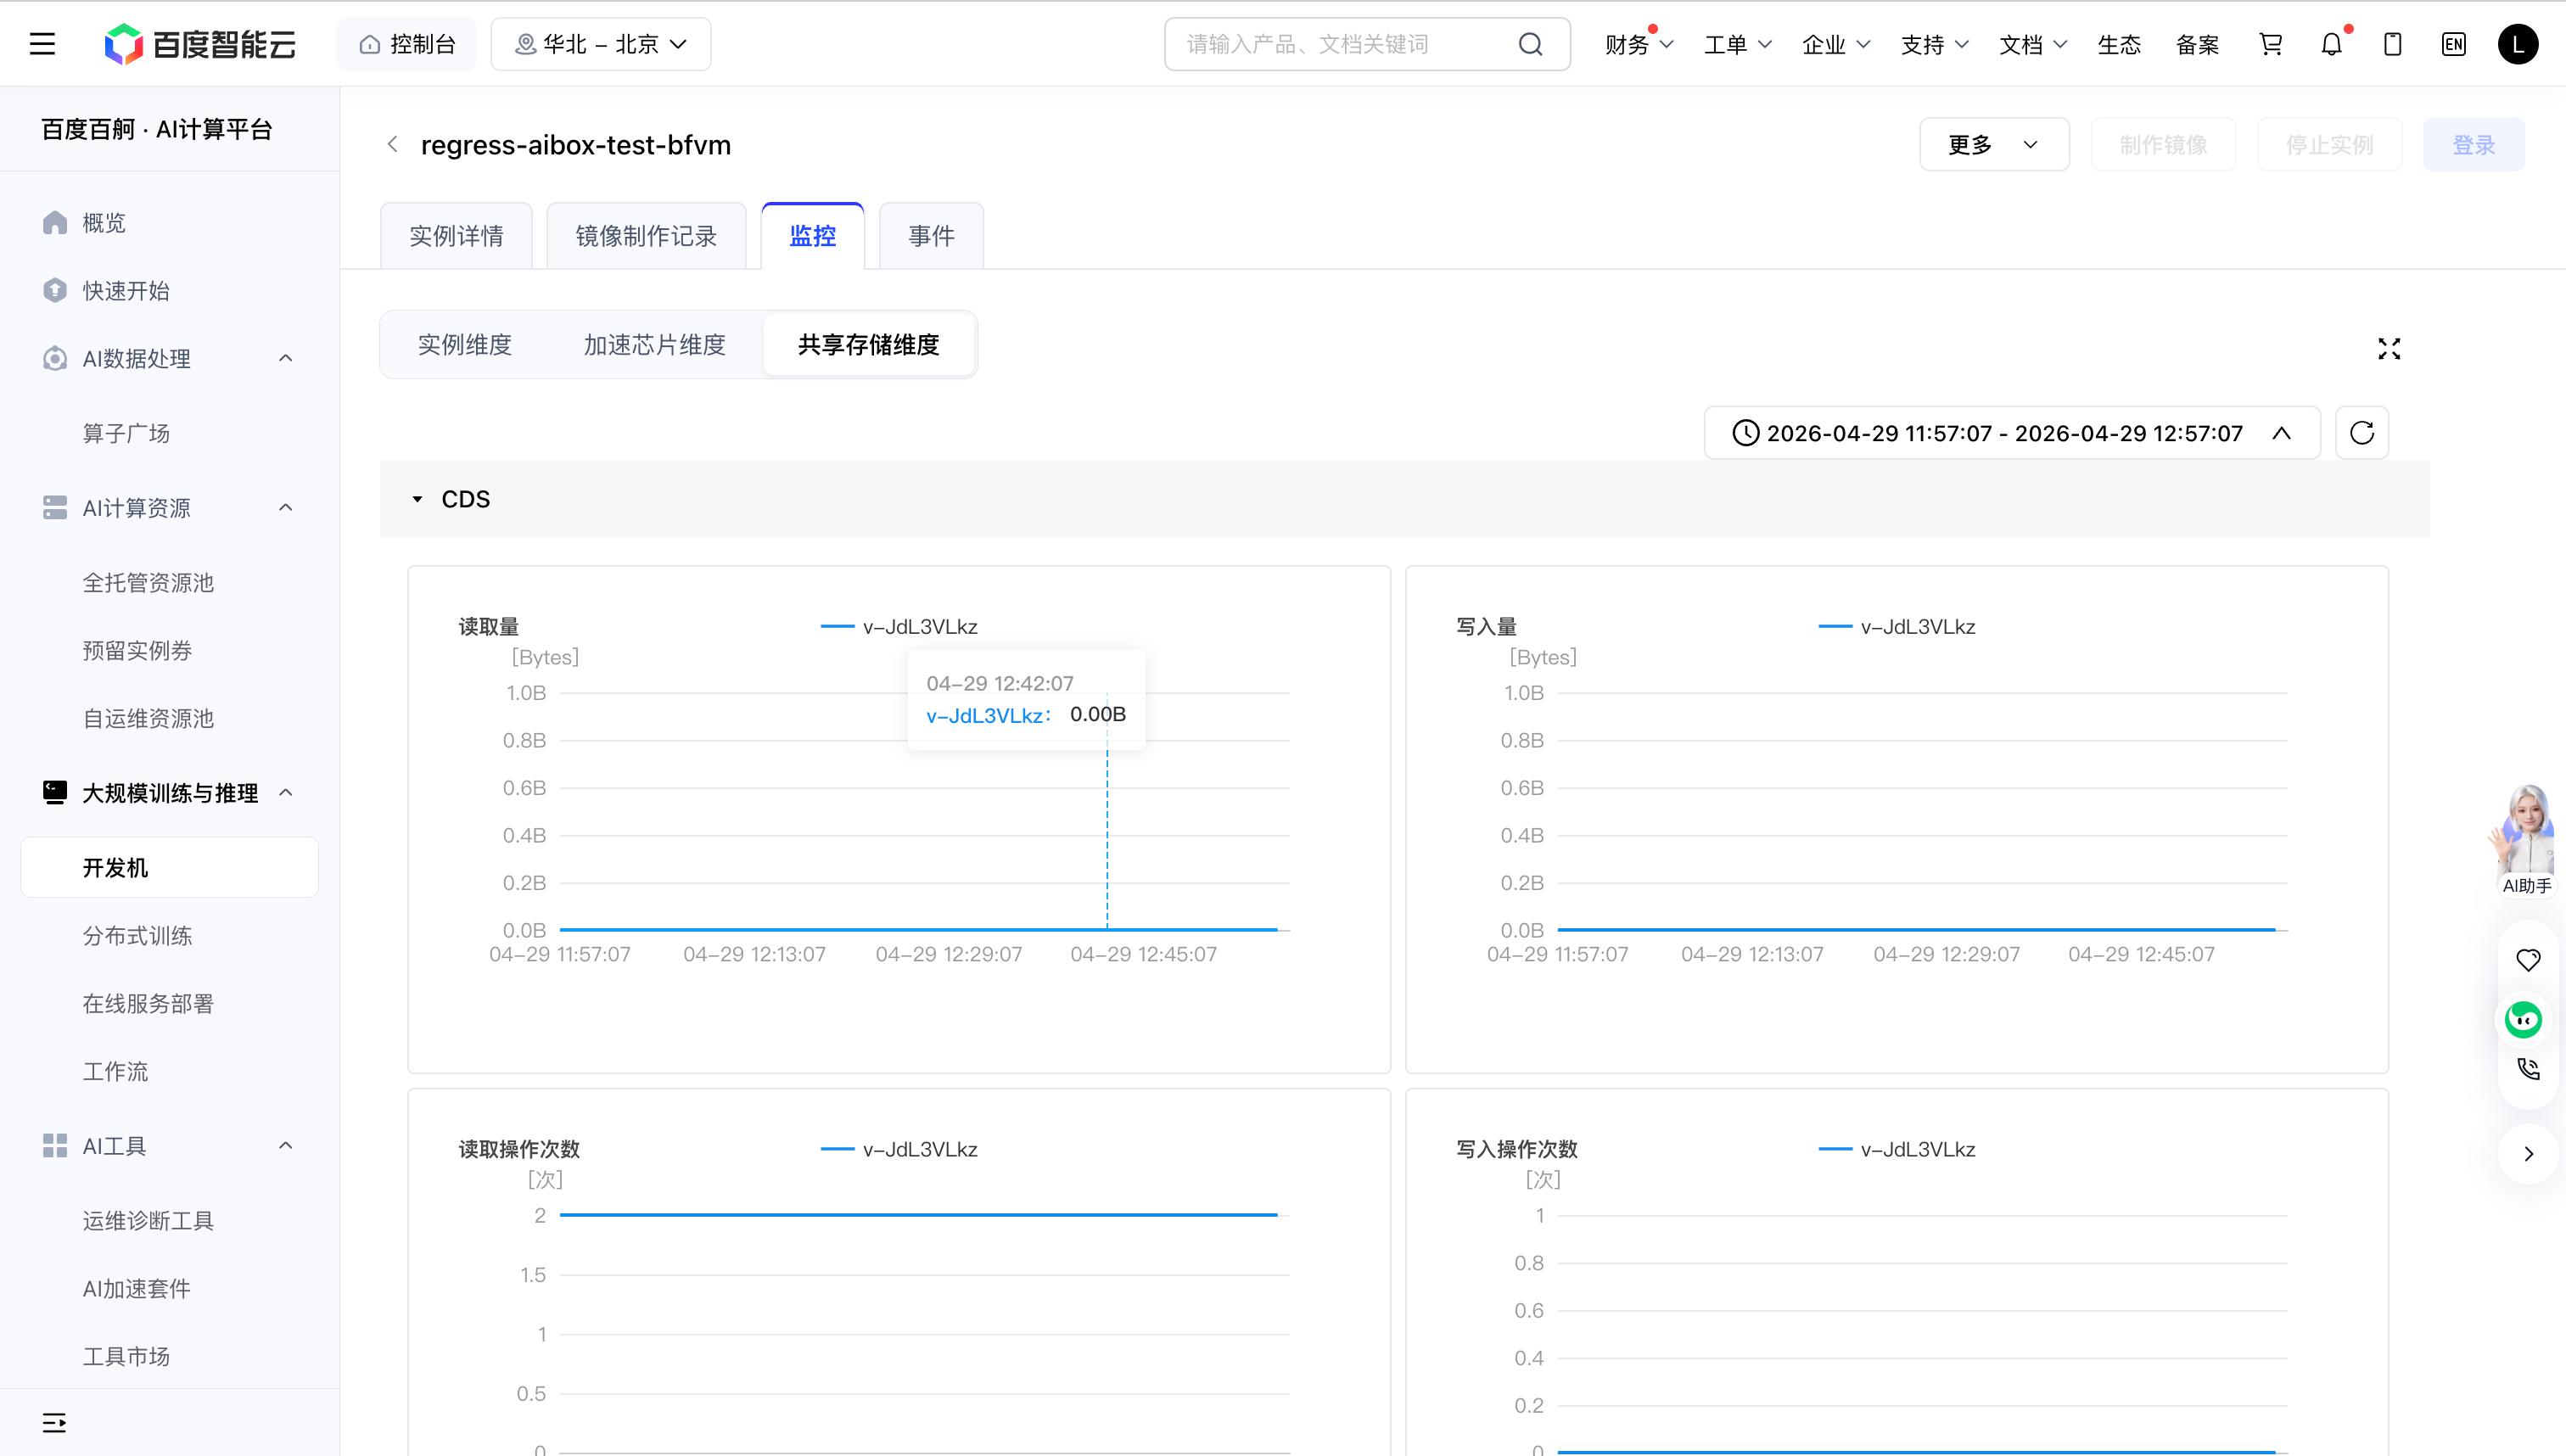2566x1456 pixels.
Task: Select the 实例维度 segment
Action: point(465,345)
